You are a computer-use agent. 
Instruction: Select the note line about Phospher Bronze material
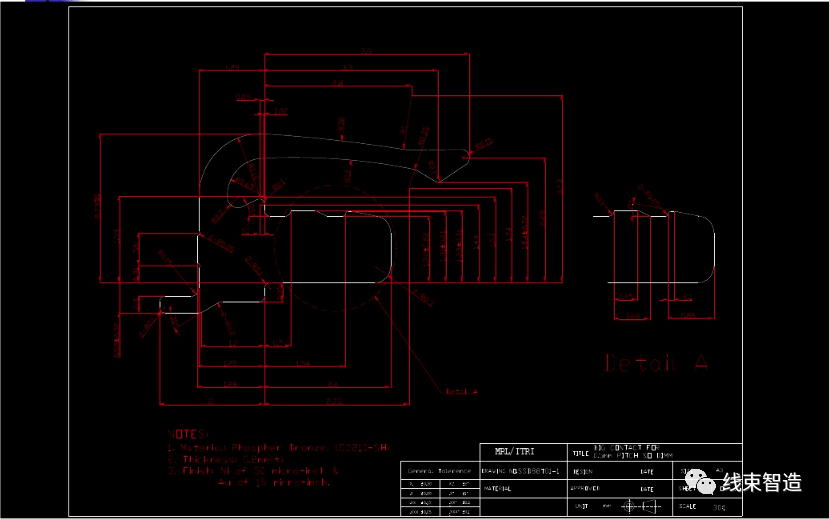point(279,448)
